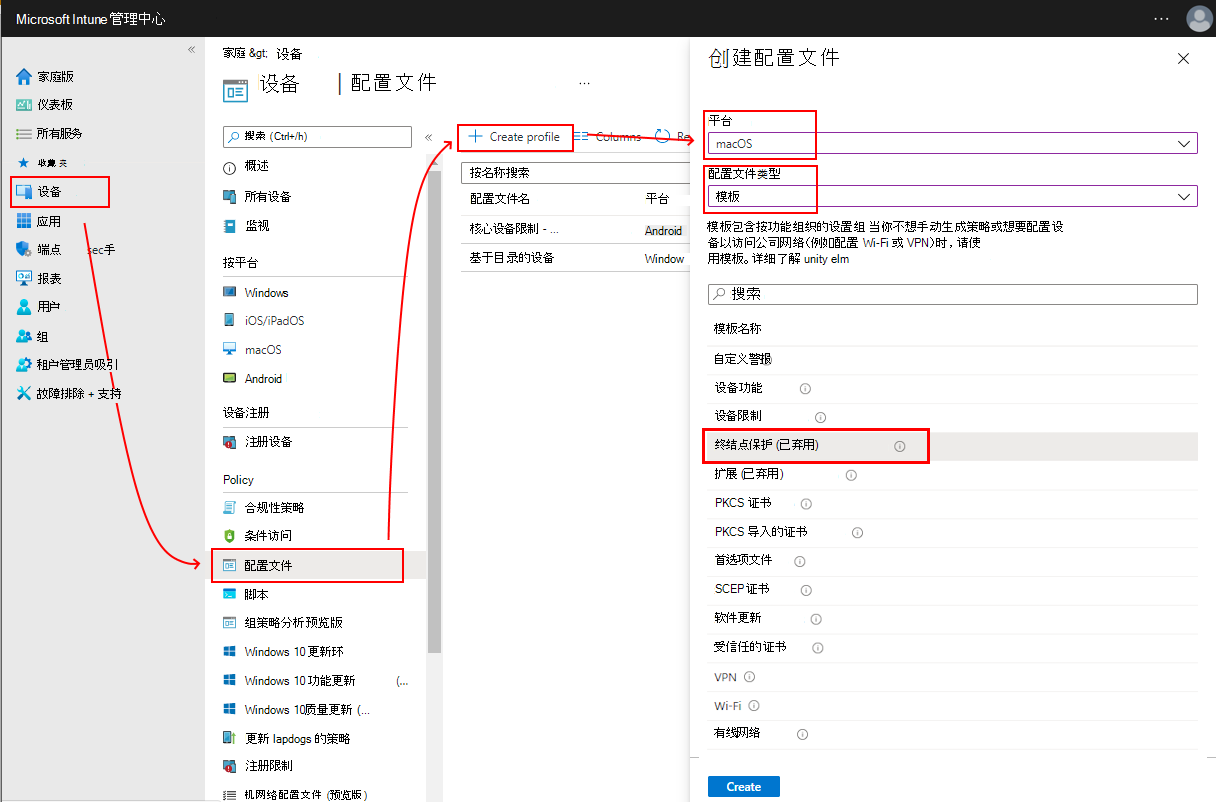Open the 组 groups icon
Image resolution: width=1216 pixels, height=802 pixels.
[x=24, y=336]
